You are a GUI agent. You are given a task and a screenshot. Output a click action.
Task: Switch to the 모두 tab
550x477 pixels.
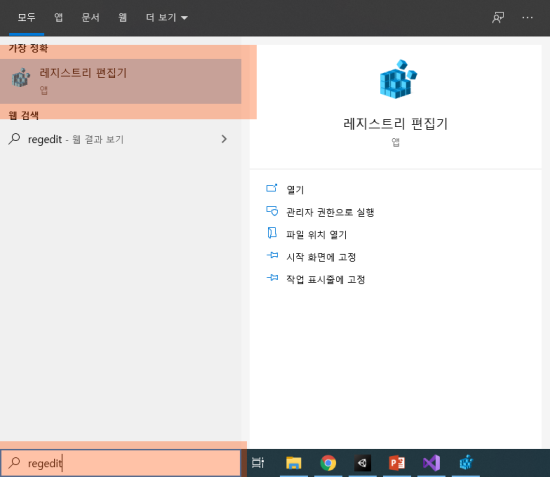(26, 17)
